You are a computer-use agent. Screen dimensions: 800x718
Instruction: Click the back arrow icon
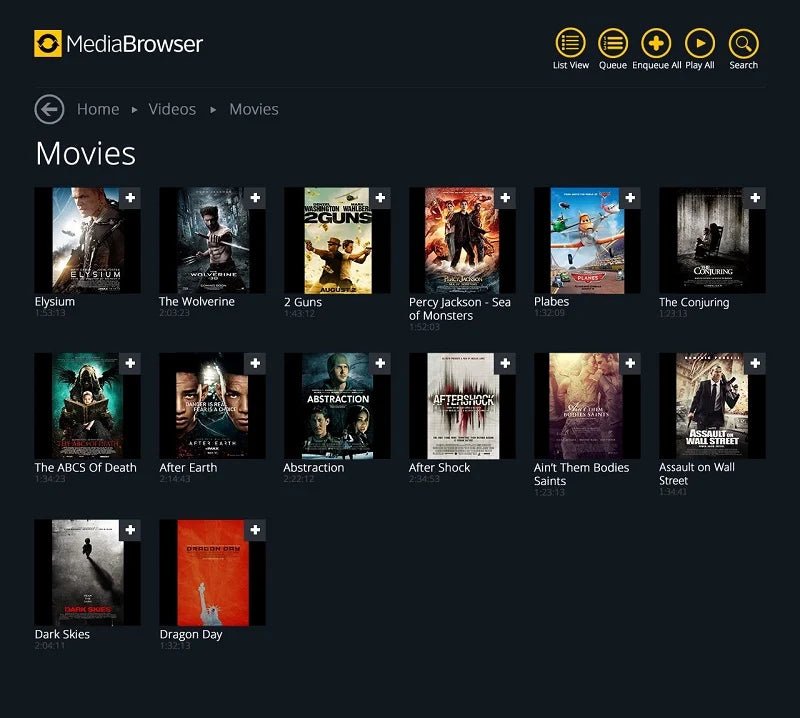(48, 108)
